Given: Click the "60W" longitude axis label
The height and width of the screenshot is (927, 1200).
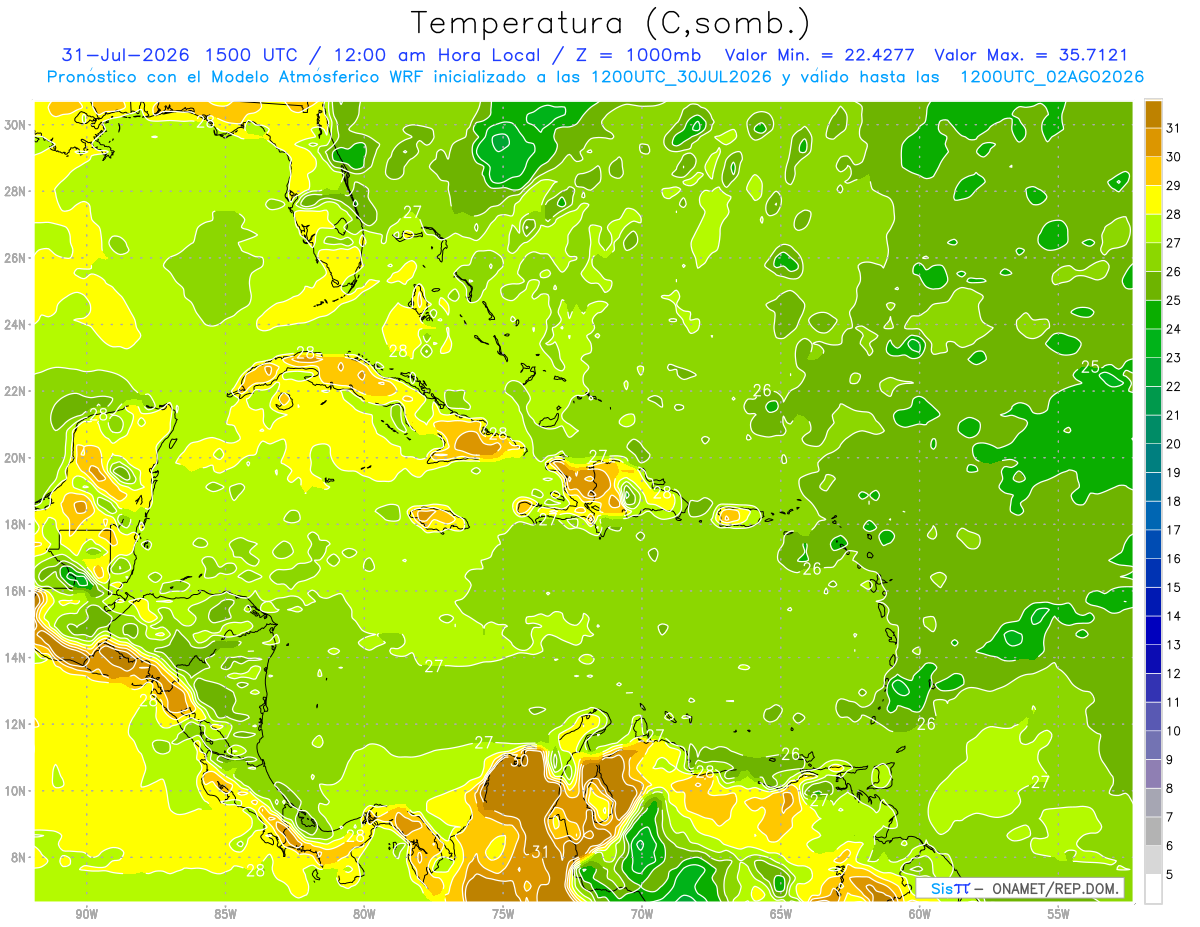Looking at the screenshot, I should pyautogui.click(x=920, y=914).
